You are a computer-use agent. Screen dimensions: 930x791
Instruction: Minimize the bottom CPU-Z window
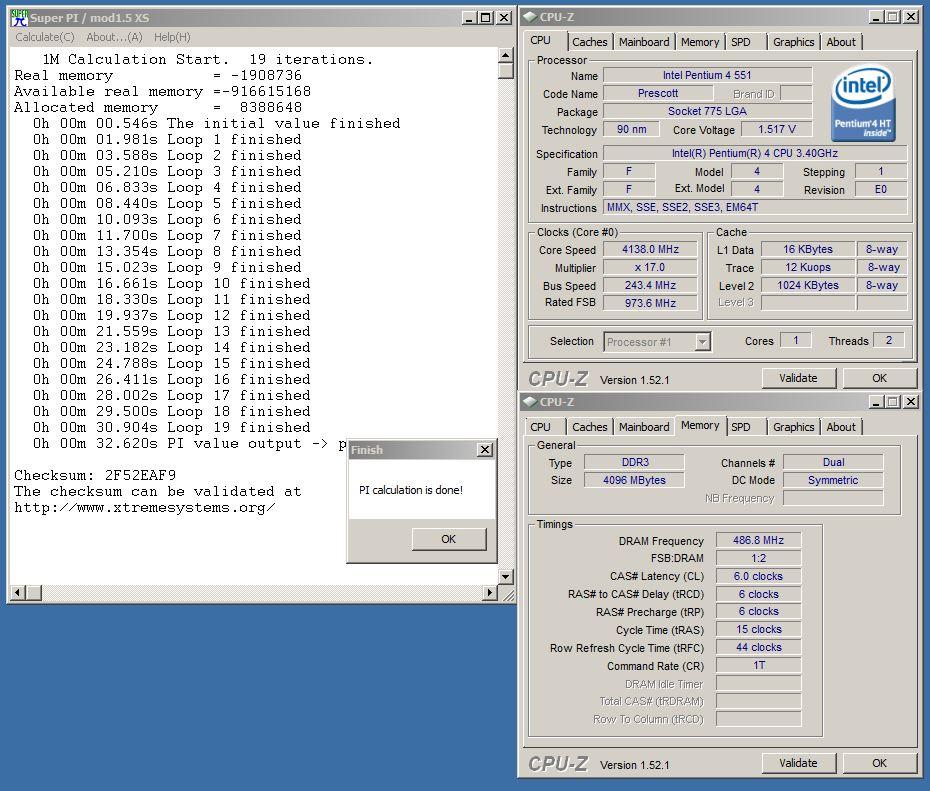877,401
